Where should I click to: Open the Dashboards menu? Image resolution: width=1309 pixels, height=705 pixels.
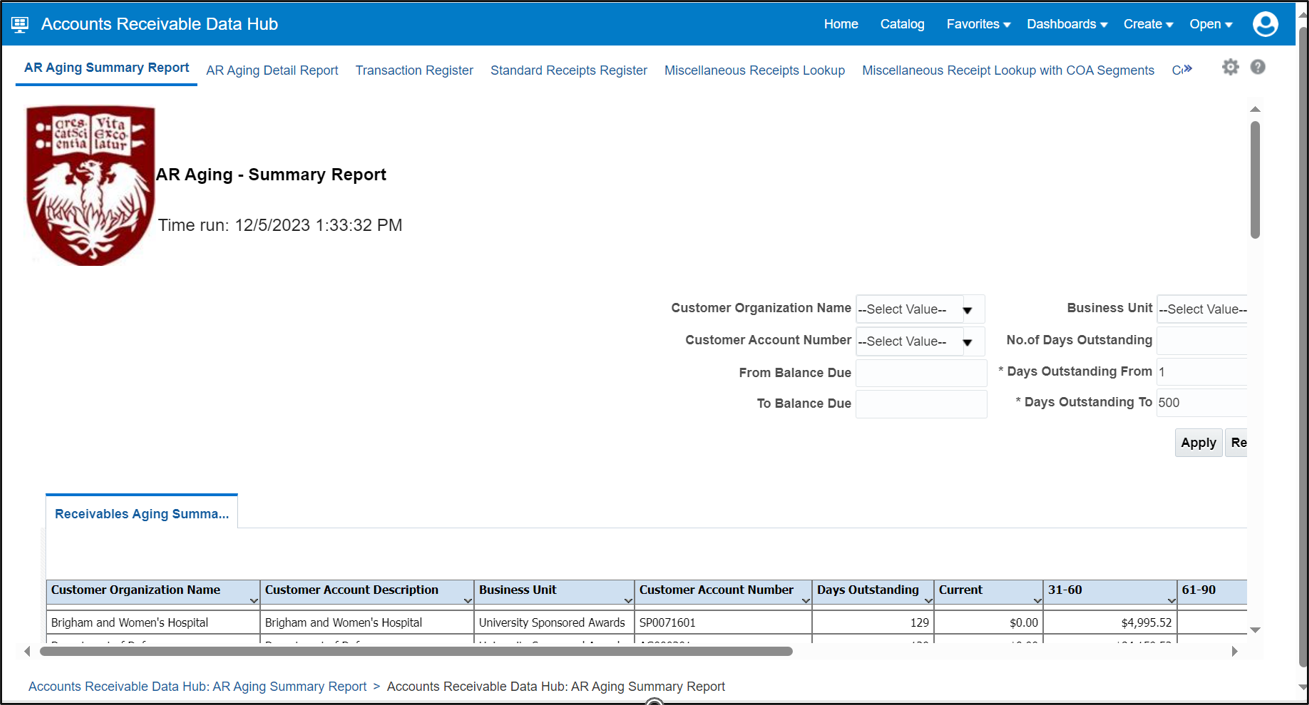point(1067,24)
